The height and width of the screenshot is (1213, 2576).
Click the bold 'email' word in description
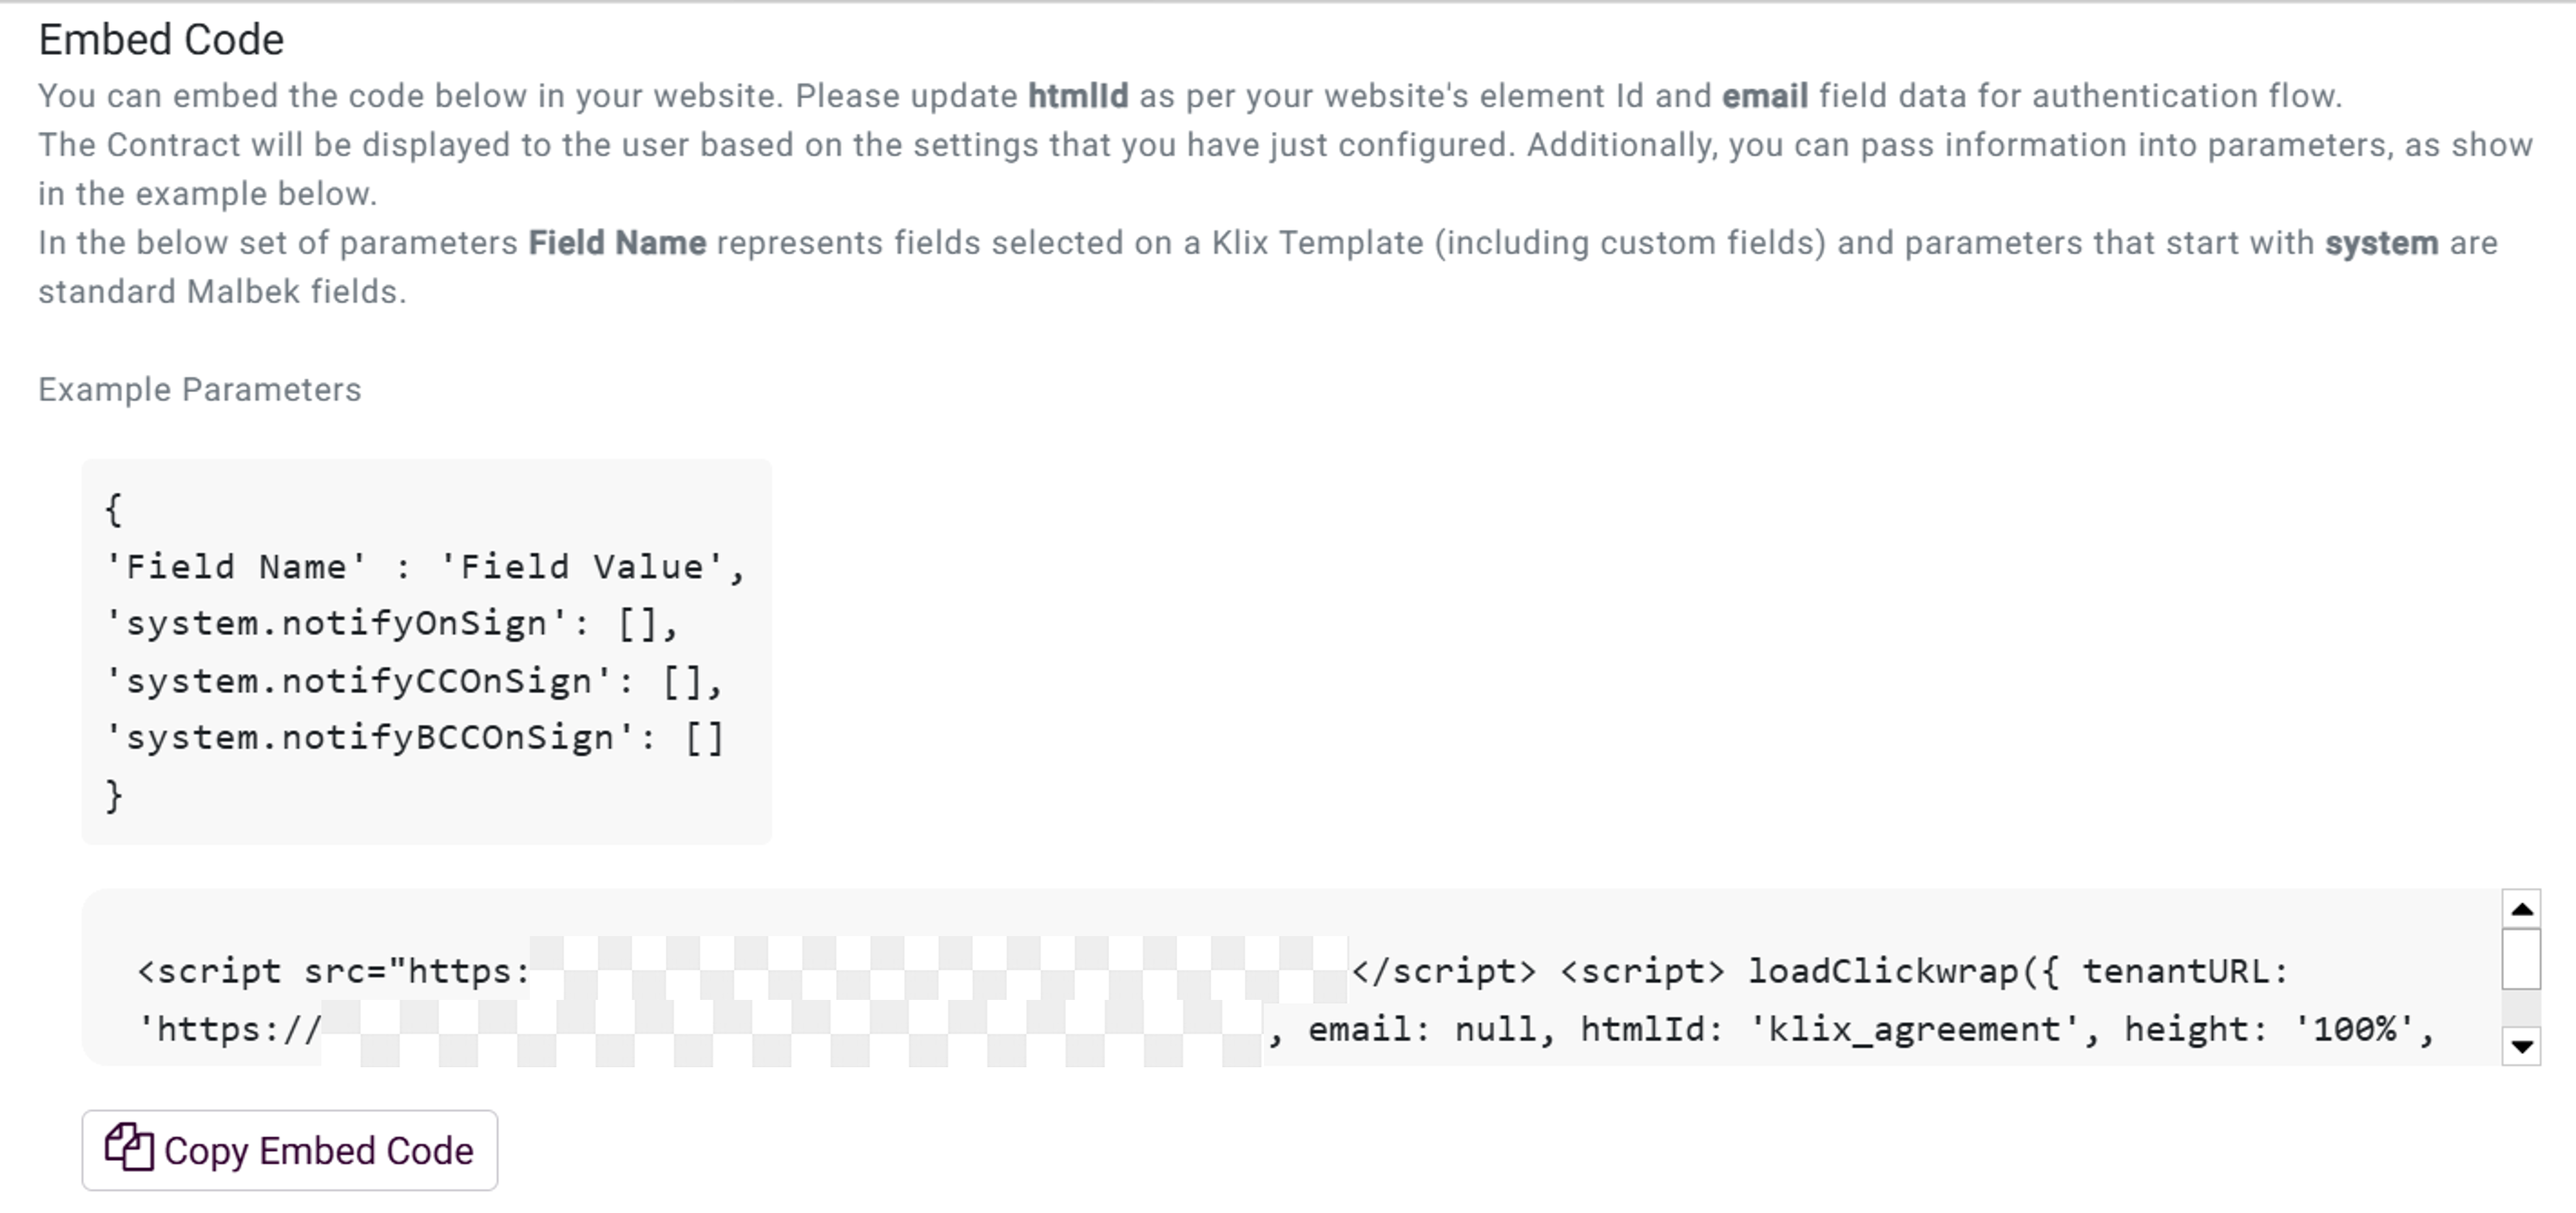1764,96
